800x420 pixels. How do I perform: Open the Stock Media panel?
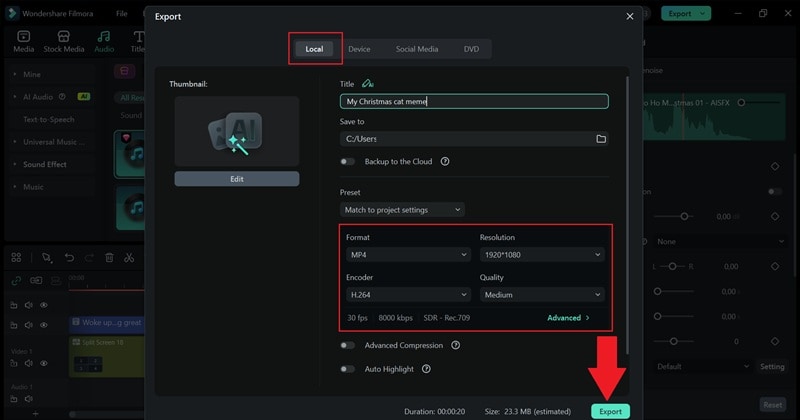[64, 41]
